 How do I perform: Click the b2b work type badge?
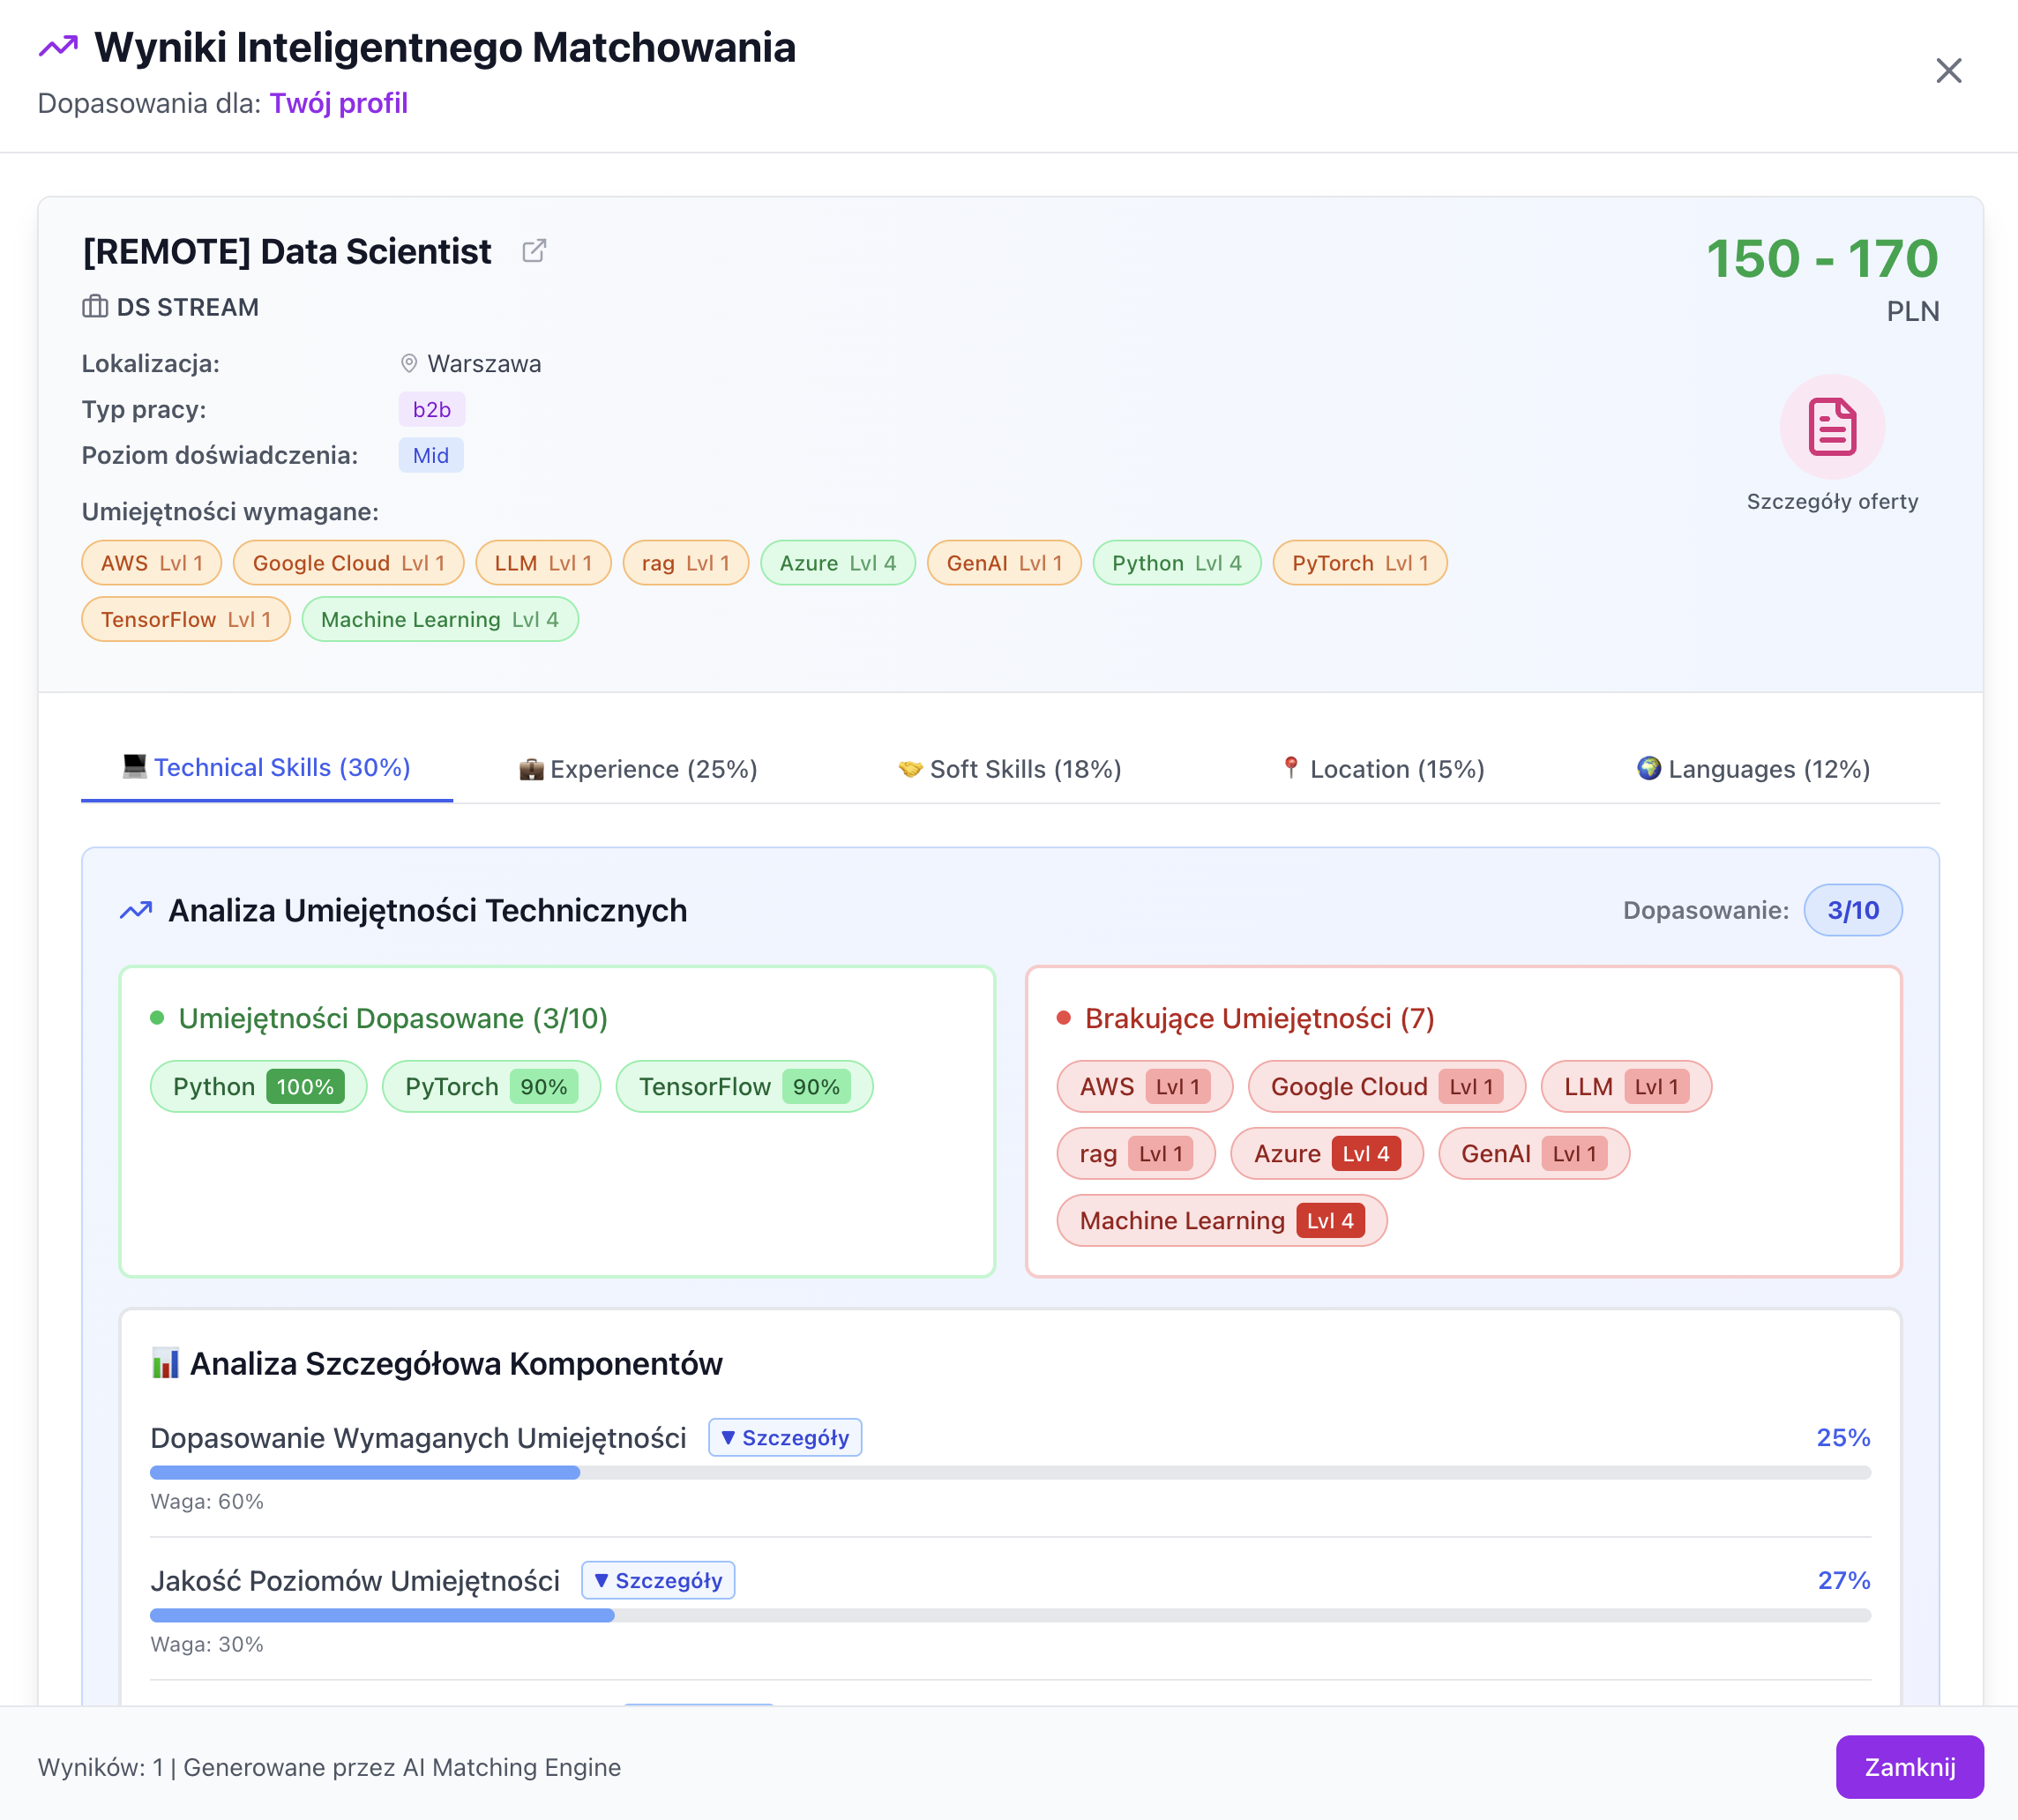431,409
